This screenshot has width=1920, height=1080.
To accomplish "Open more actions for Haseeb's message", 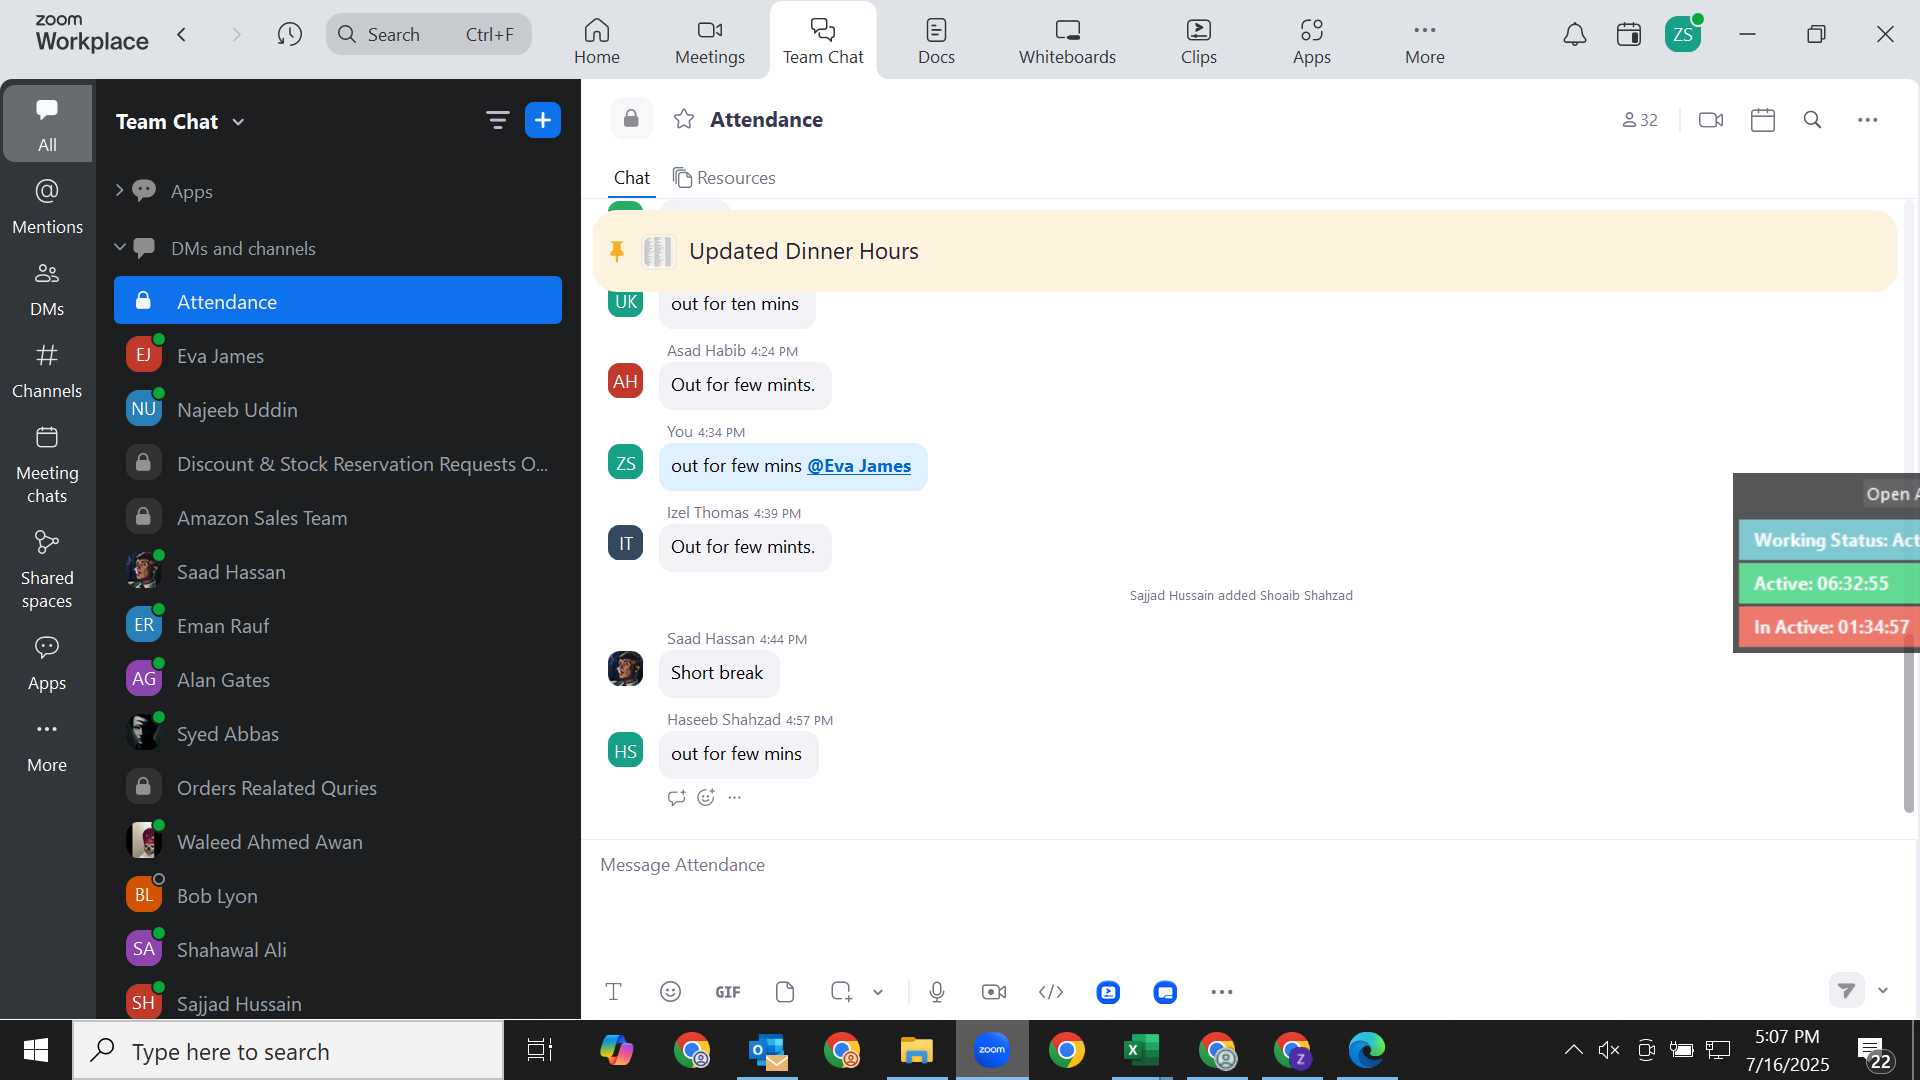I will coord(735,797).
